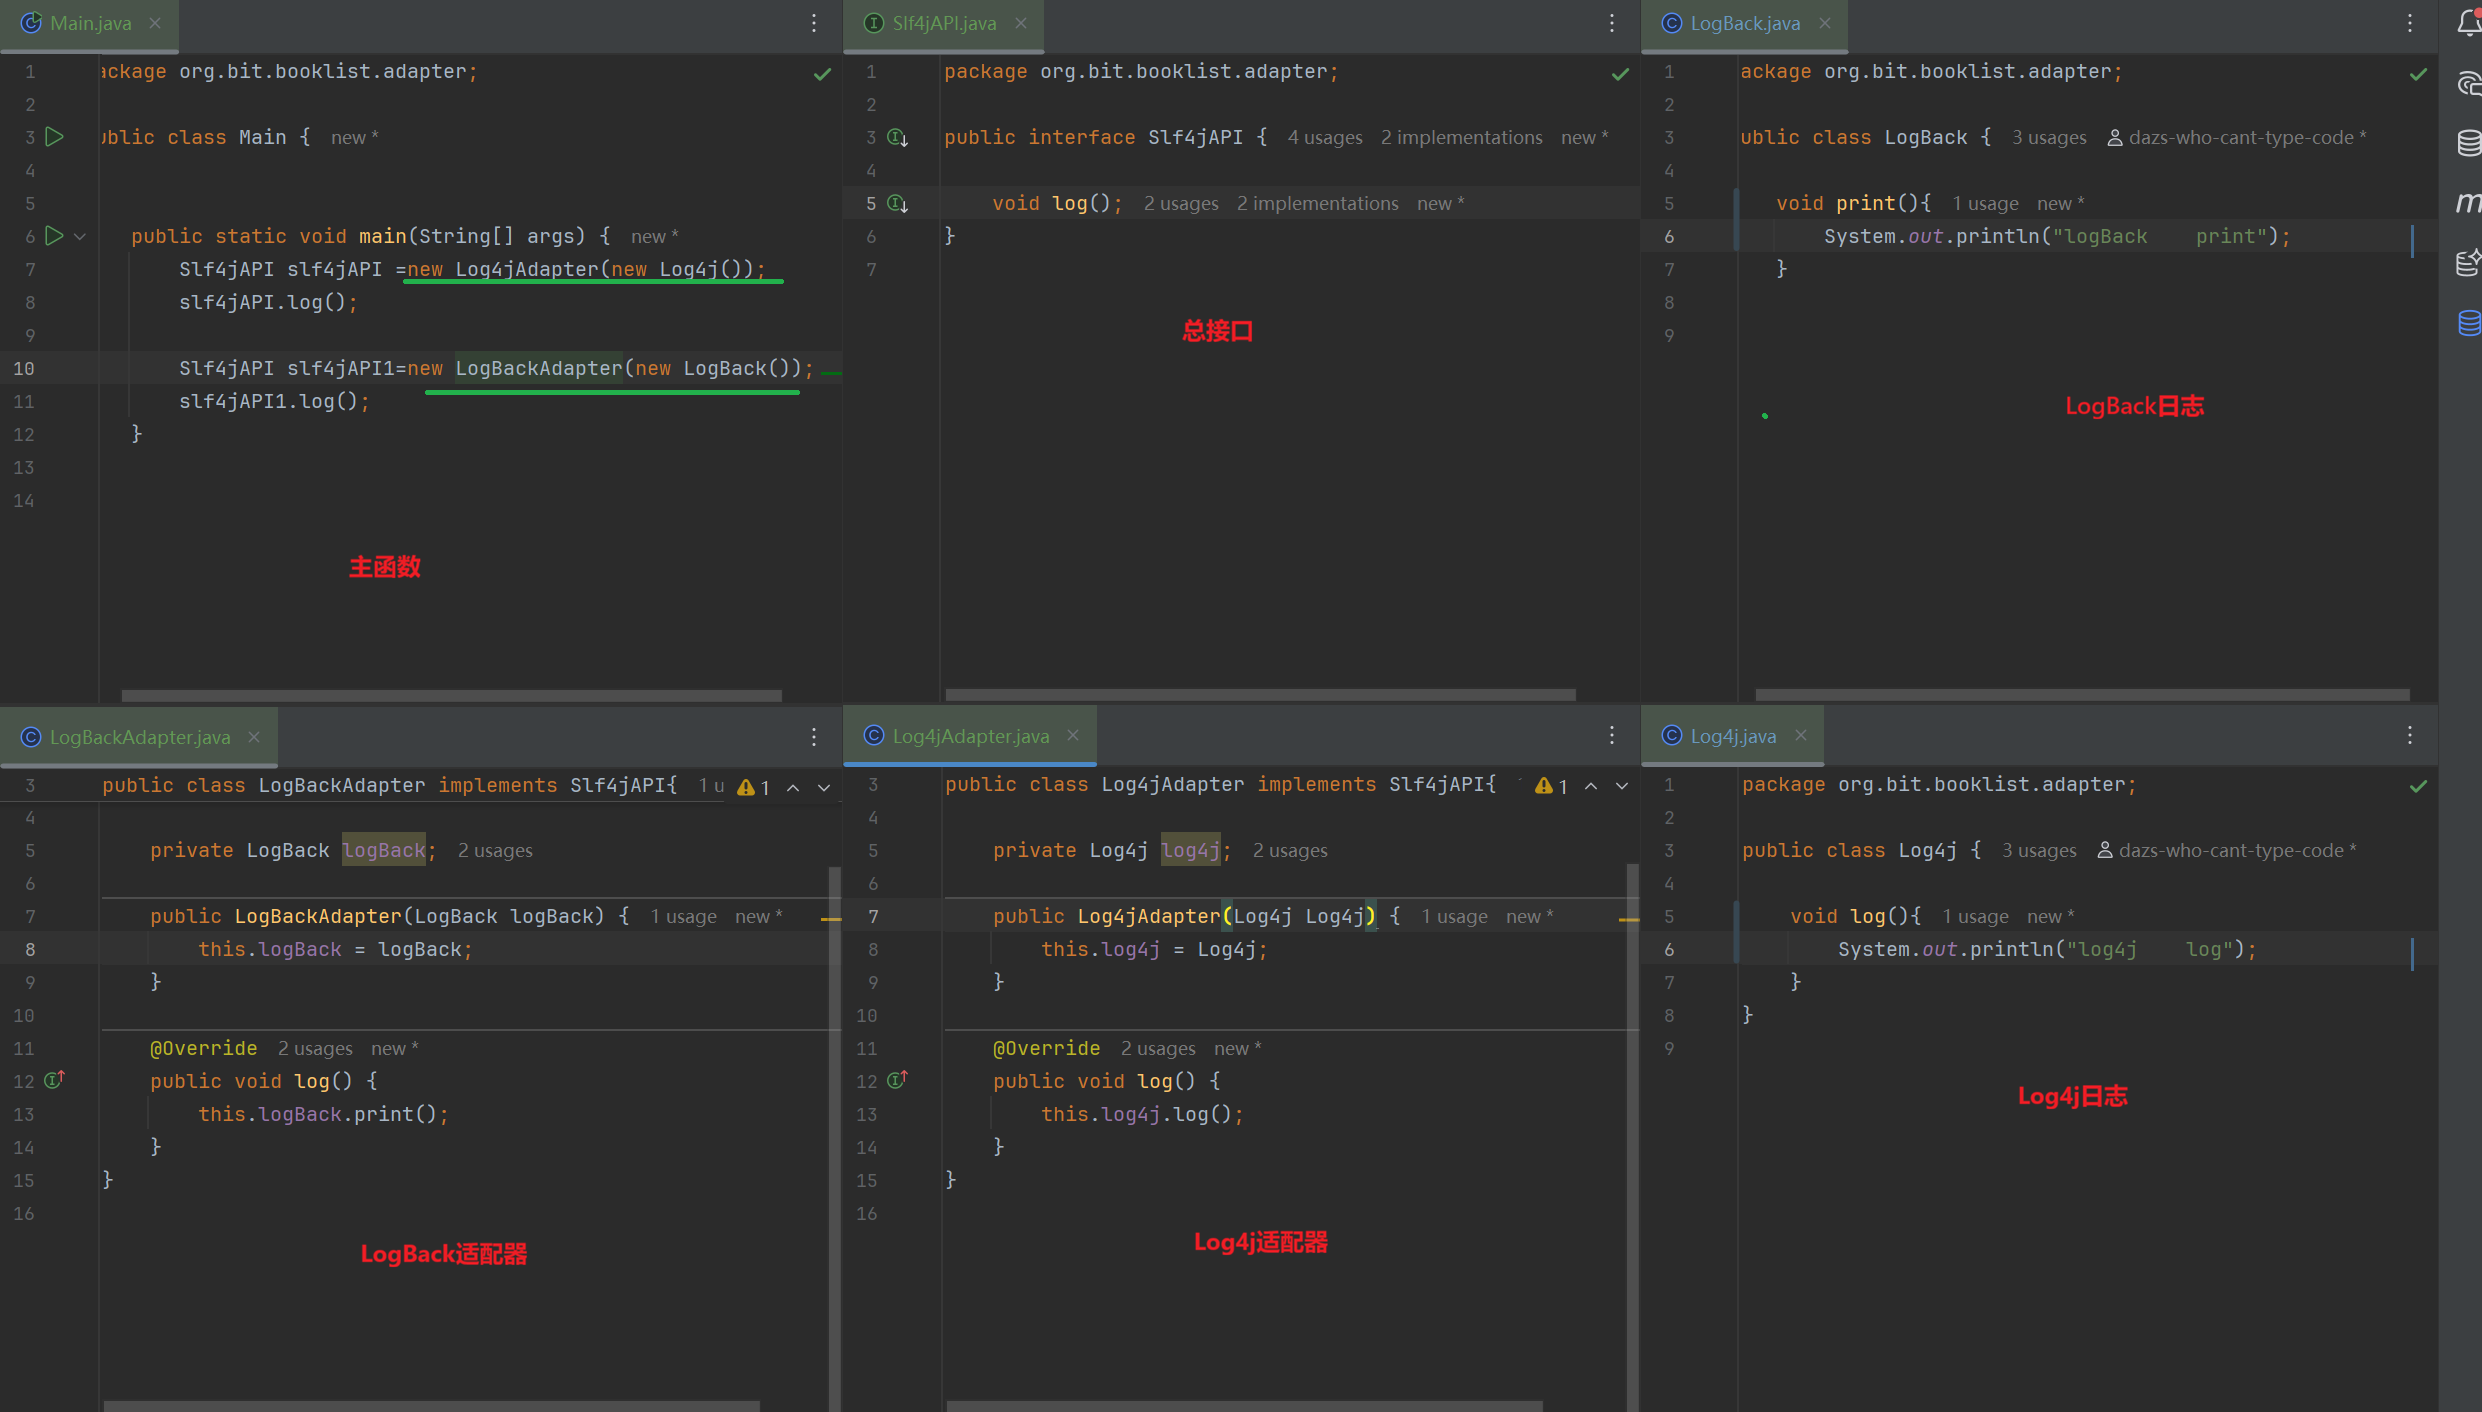This screenshot has height=1412, width=2482.
Task: Click 'this.log4j.log();' in Log4jAdapter.java
Action: (1142, 1115)
